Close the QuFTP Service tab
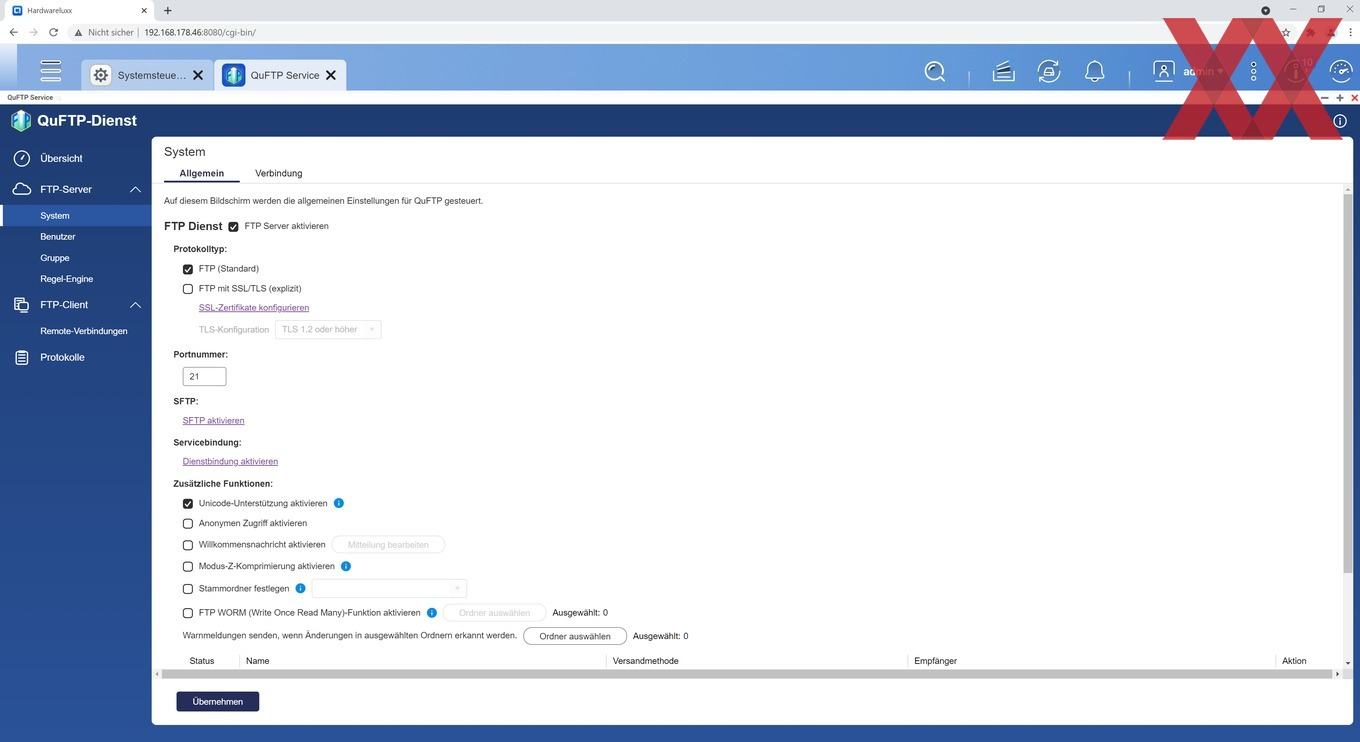The width and height of the screenshot is (1360, 742). point(331,75)
